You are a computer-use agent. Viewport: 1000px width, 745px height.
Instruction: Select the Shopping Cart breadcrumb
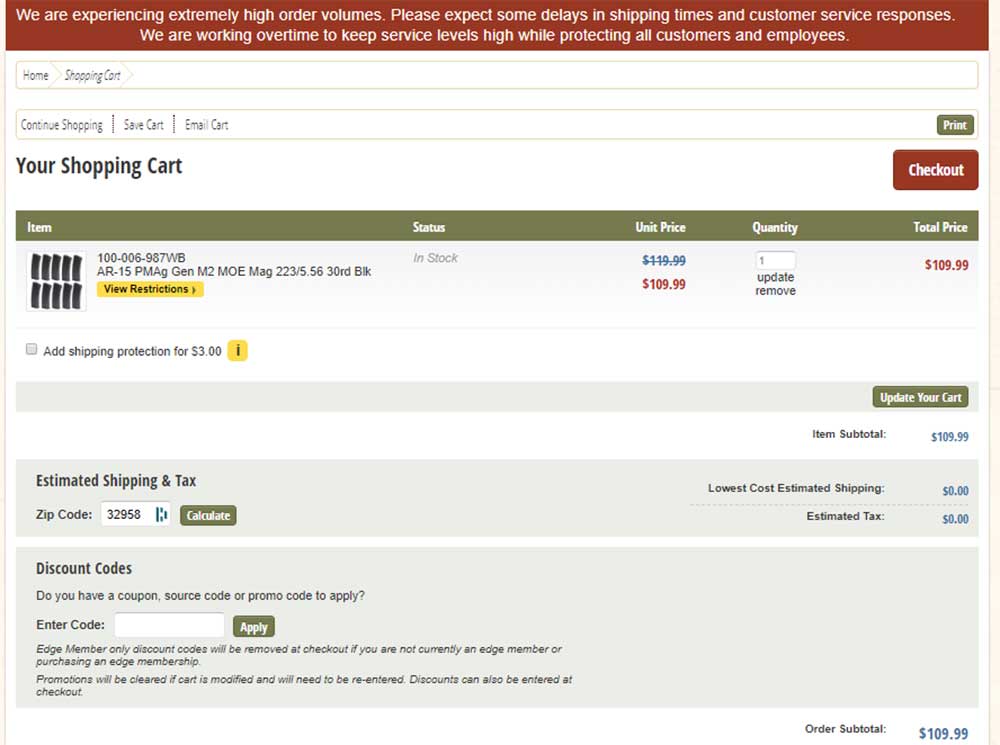click(x=92, y=75)
